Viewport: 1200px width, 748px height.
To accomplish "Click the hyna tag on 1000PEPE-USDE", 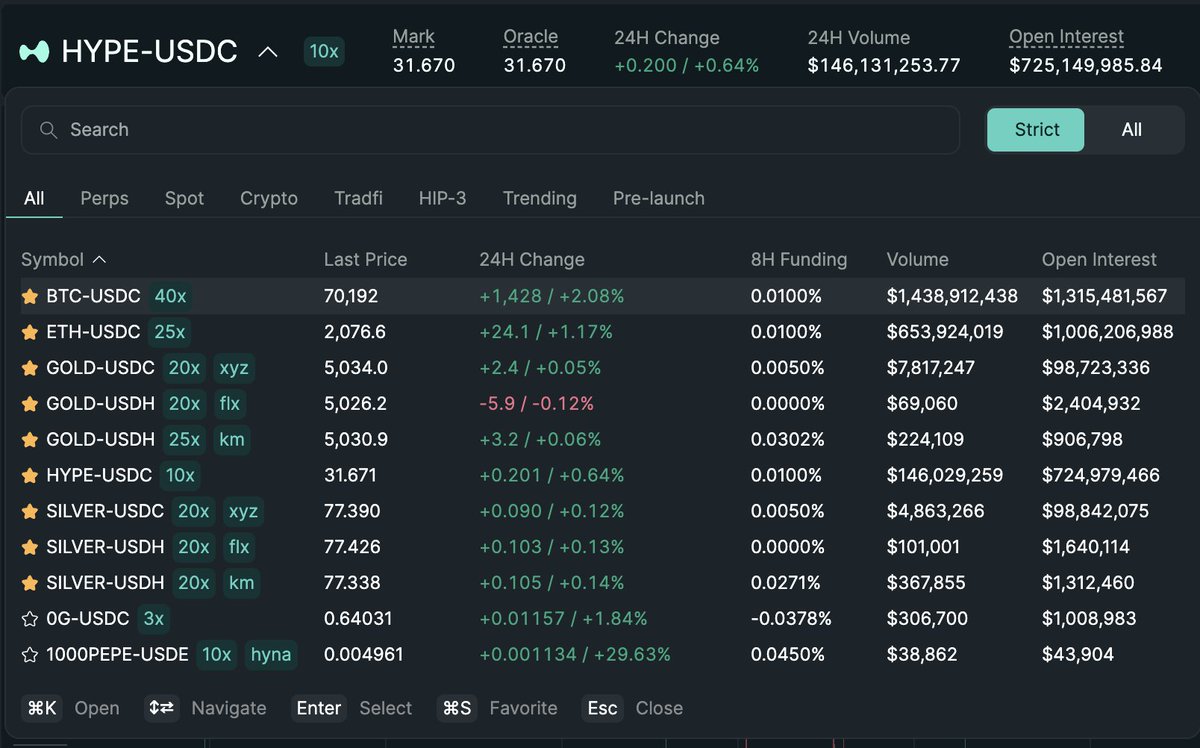I will coord(271,655).
